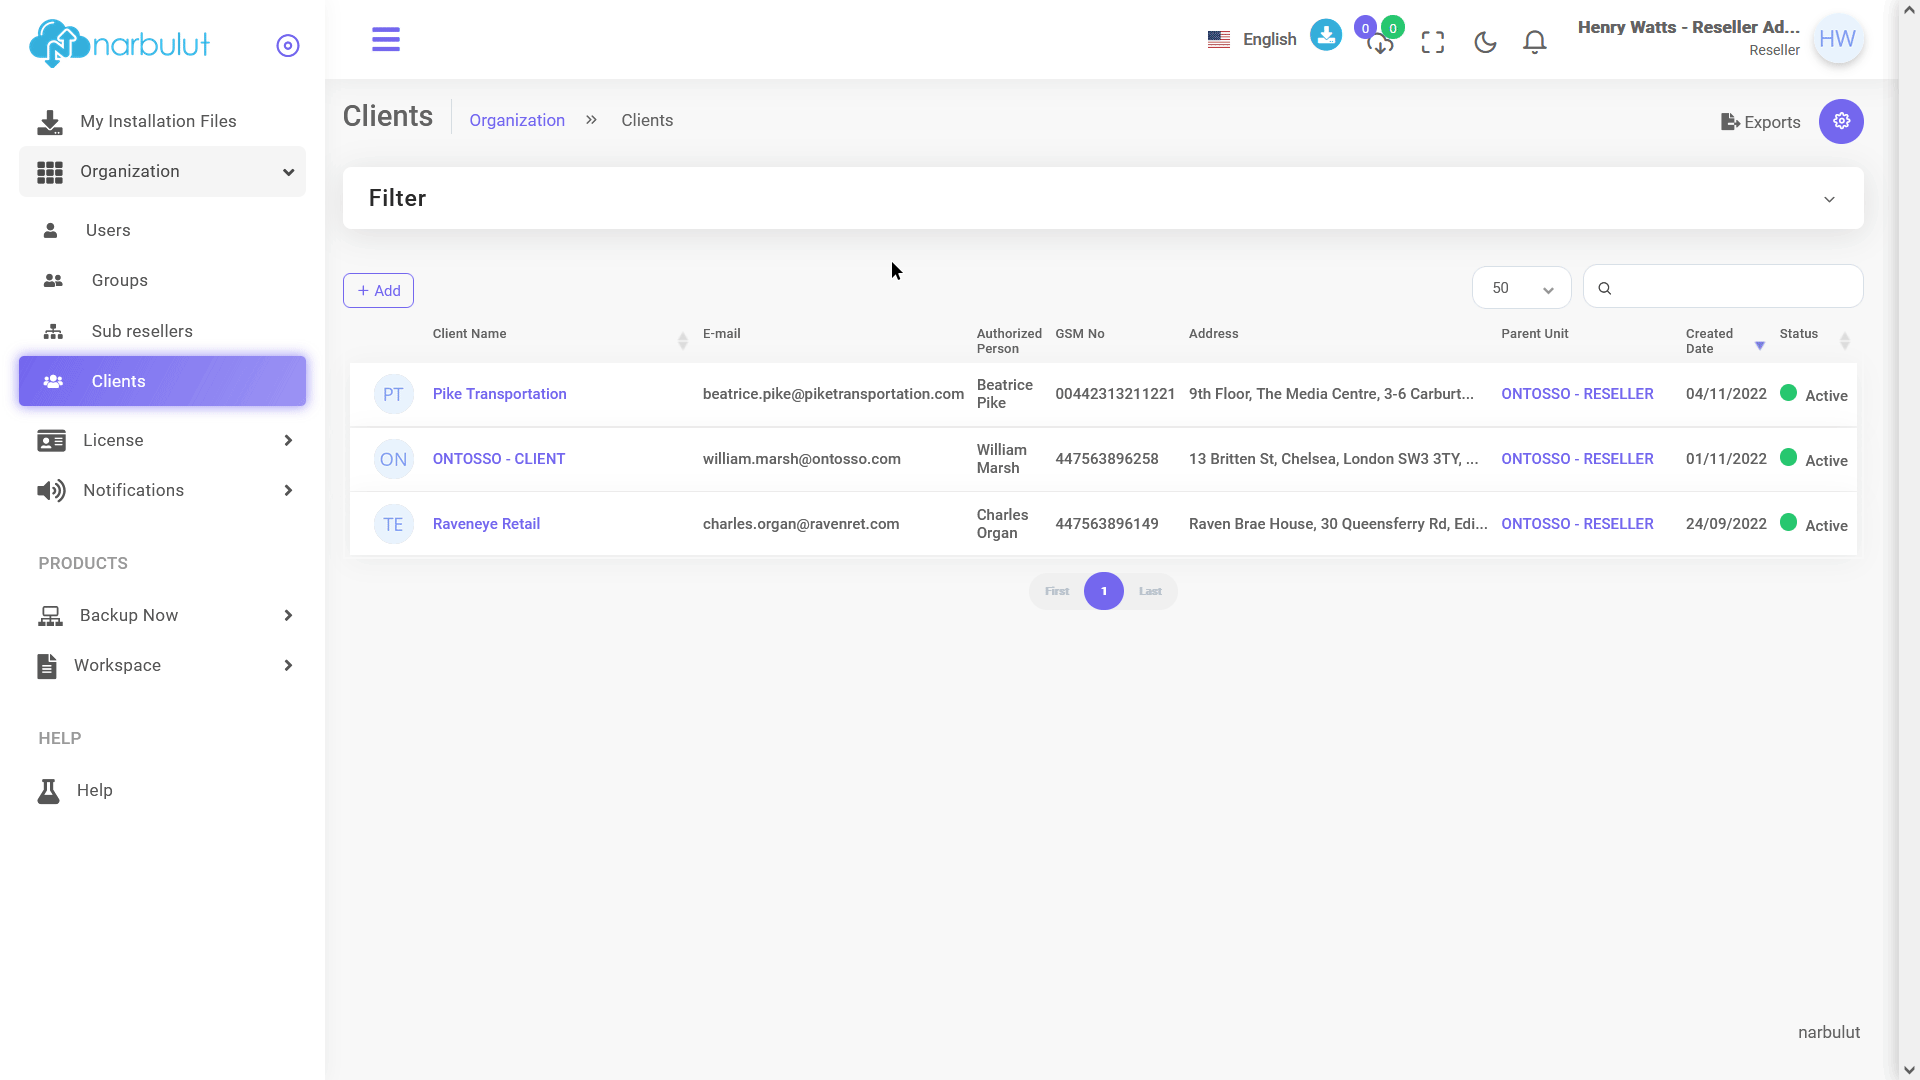Image resolution: width=1920 pixels, height=1080 pixels.
Task: Click the Help flask icon
Action: pos(48,791)
